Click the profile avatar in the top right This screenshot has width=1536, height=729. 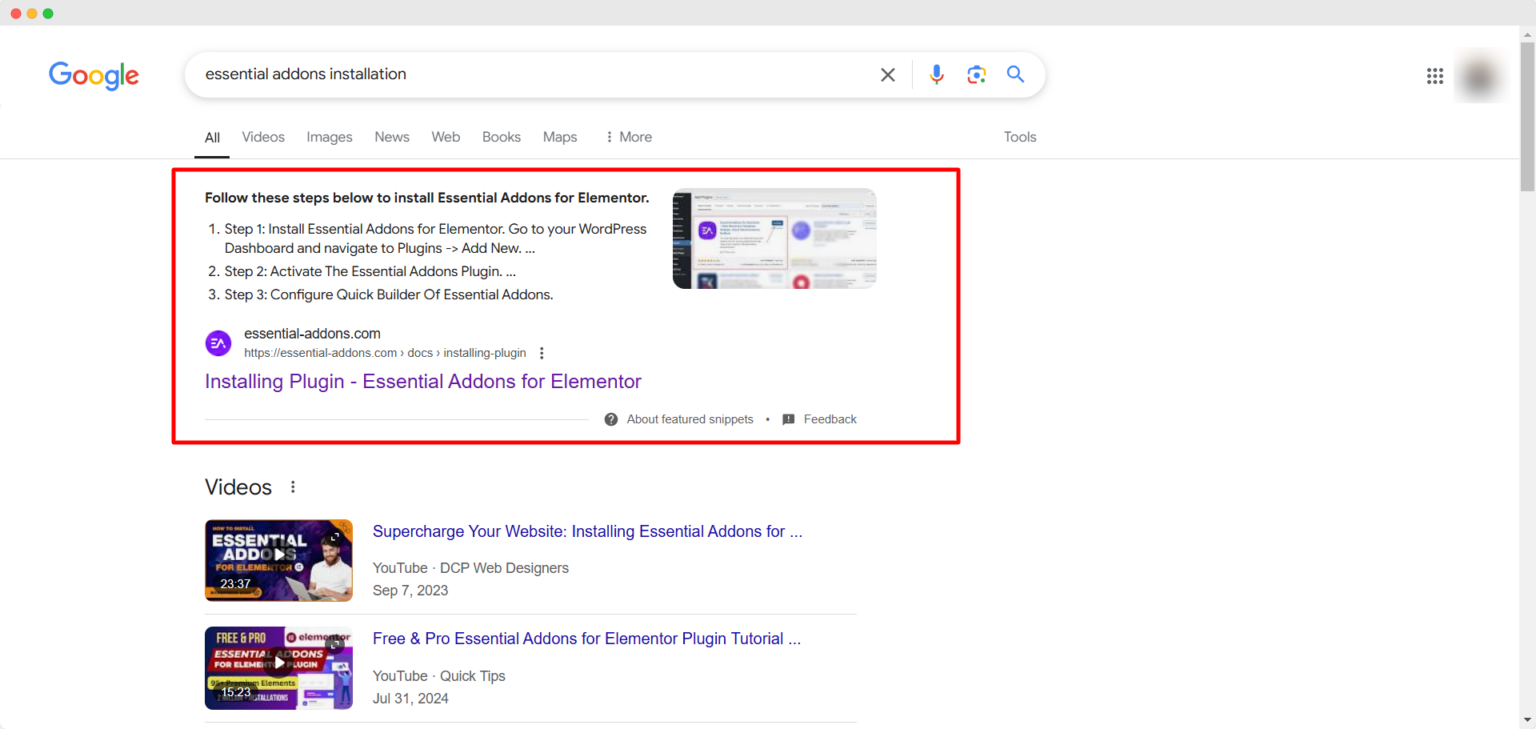[1480, 76]
